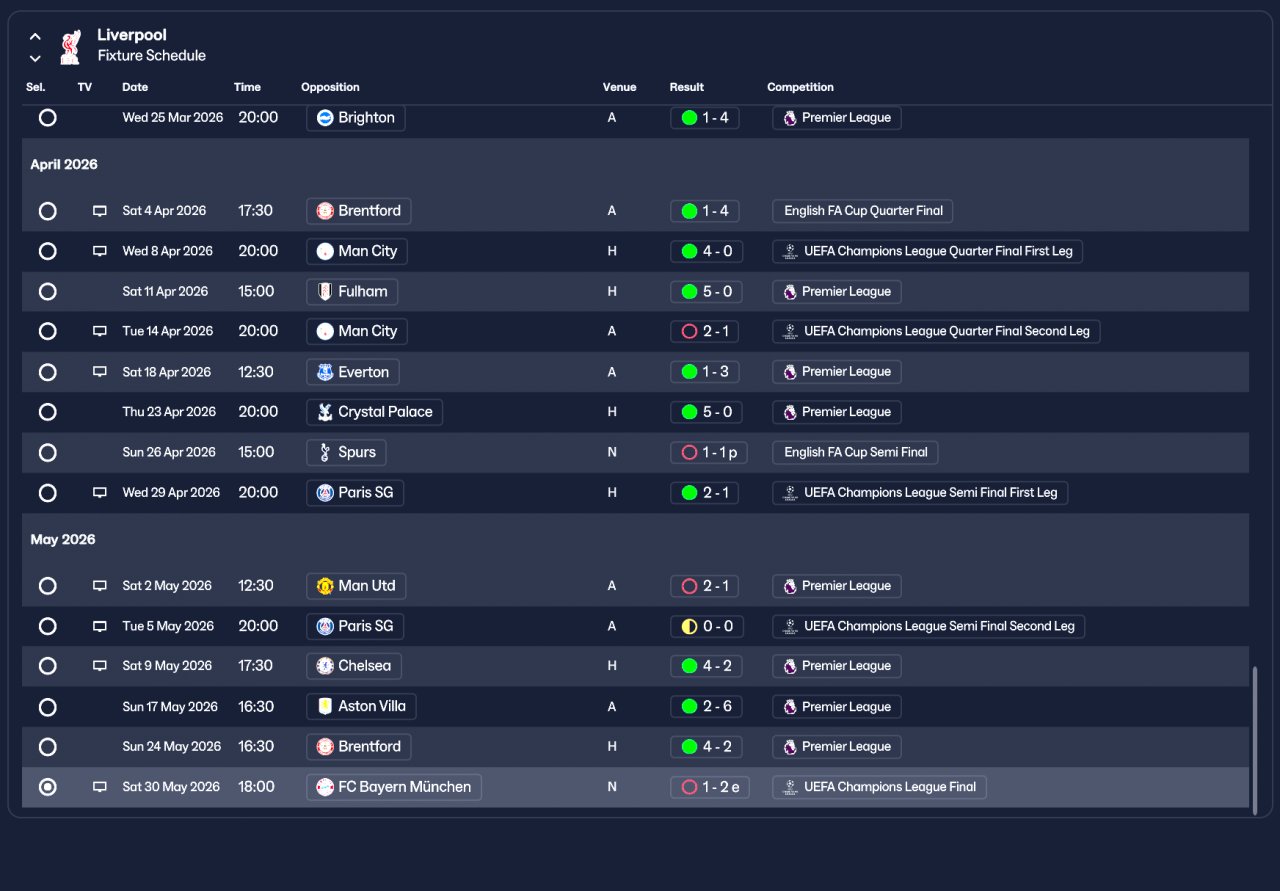This screenshot has height=891, width=1280.
Task: Sort by the Date column header
Action: [135, 87]
